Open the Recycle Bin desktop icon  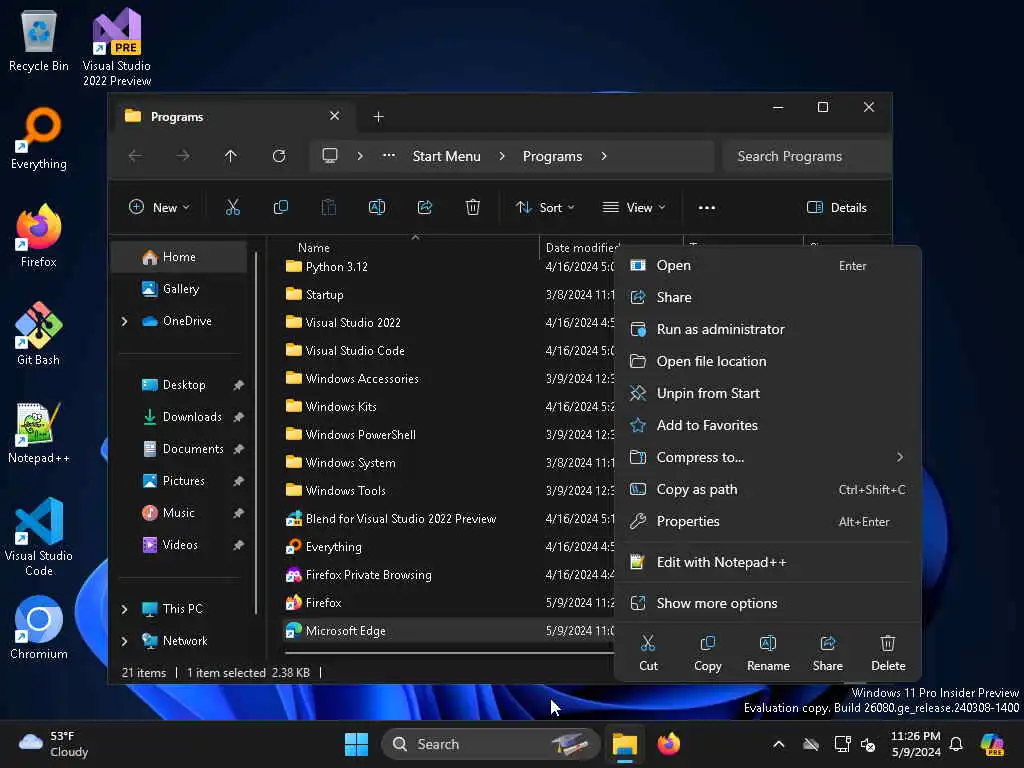pos(39,40)
